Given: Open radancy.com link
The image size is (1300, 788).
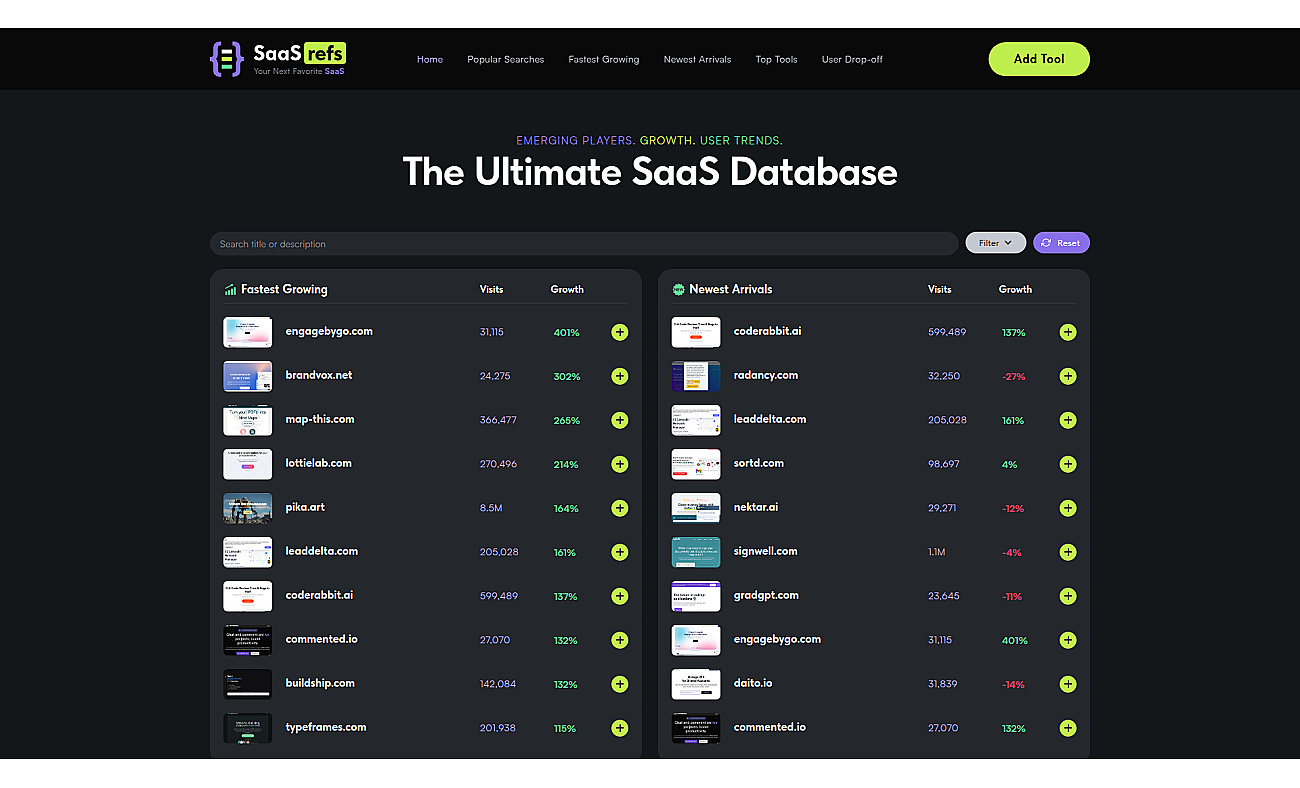Looking at the screenshot, I should click(x=766, y=375).
